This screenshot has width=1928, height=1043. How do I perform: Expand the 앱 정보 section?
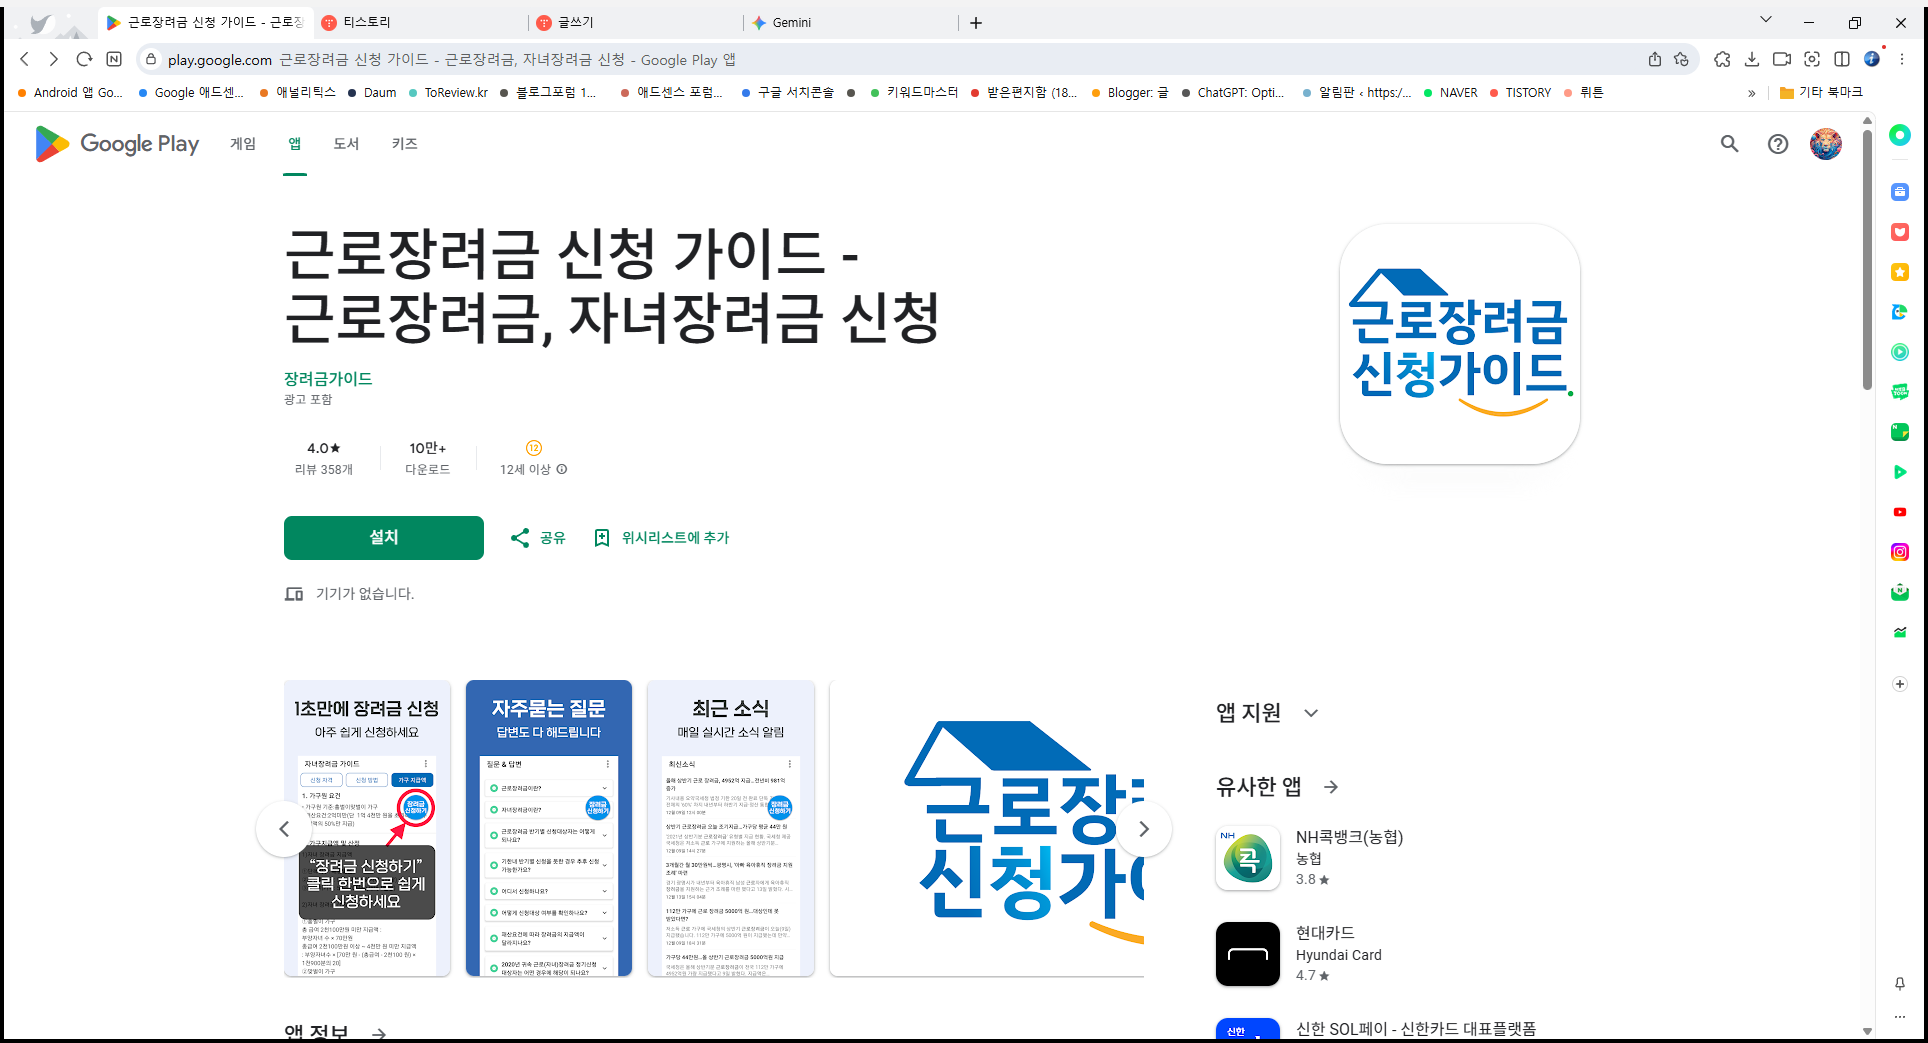click(380, 1033)
